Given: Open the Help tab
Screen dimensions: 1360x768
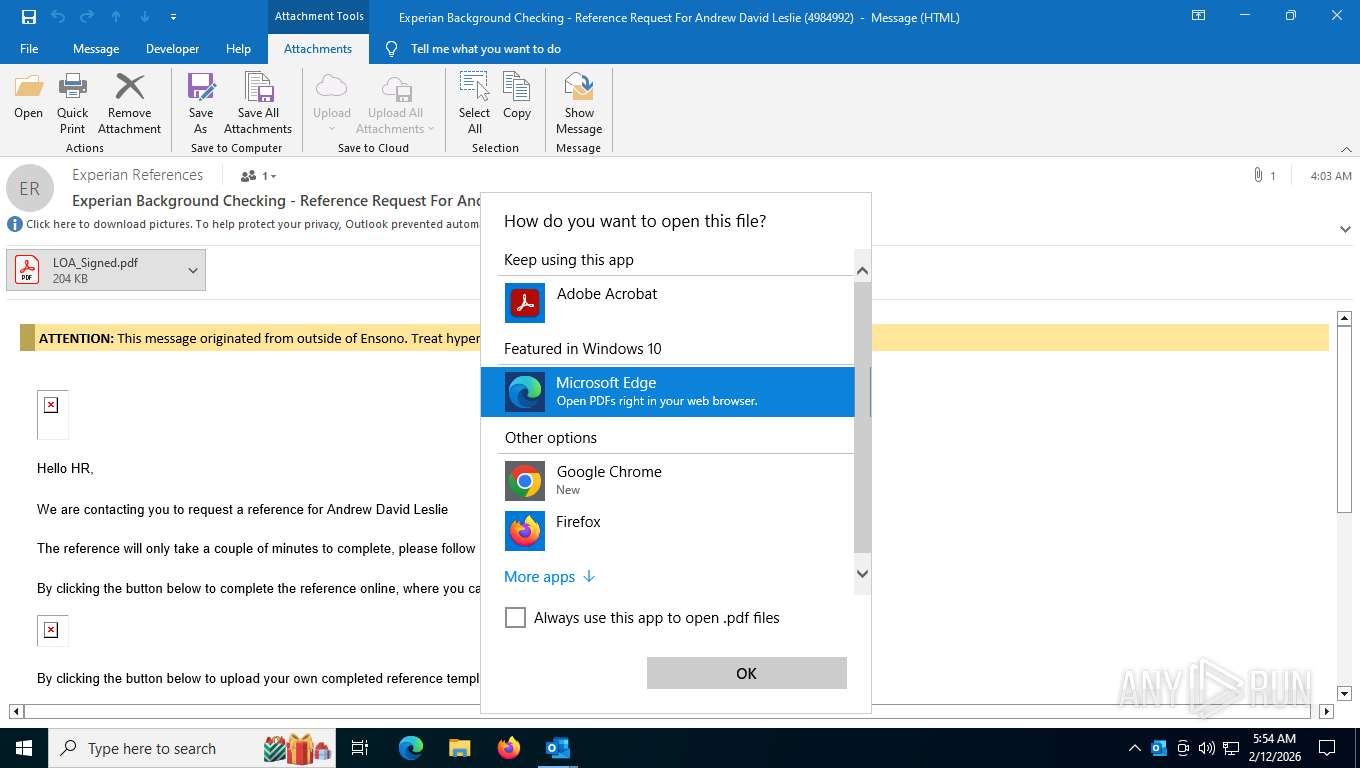Looking at the screenshot, I should 238,48.
